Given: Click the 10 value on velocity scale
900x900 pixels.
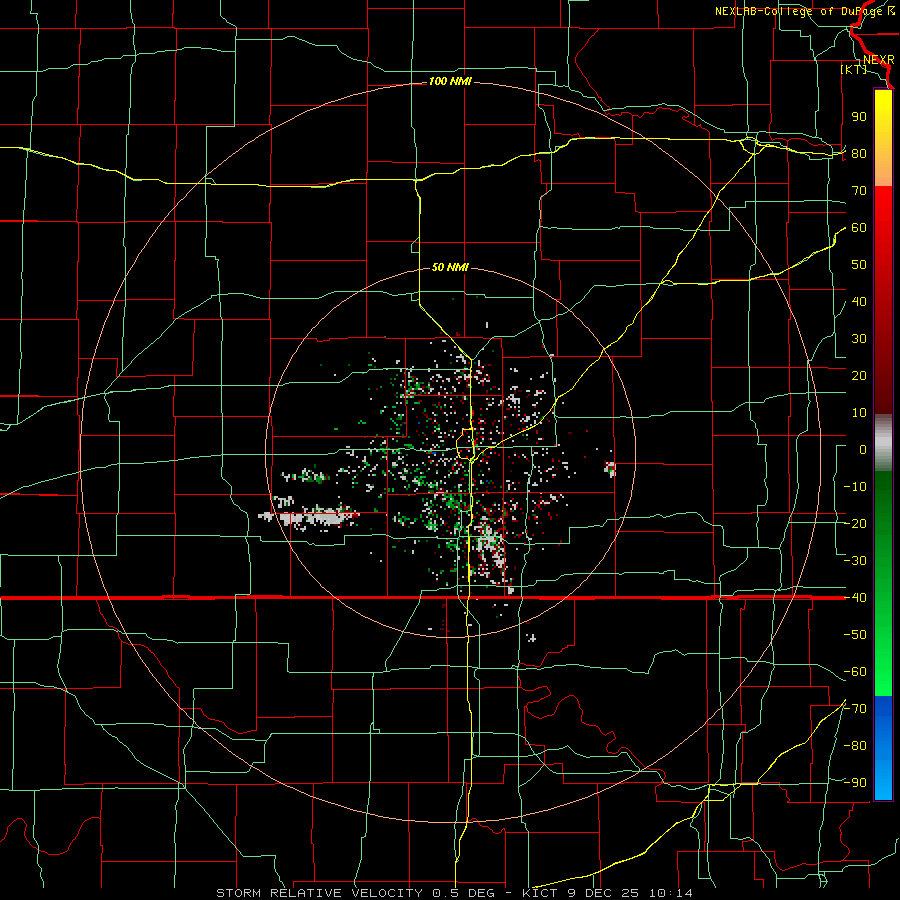Looking at the screenshot, I should click(x=859, y=413).
